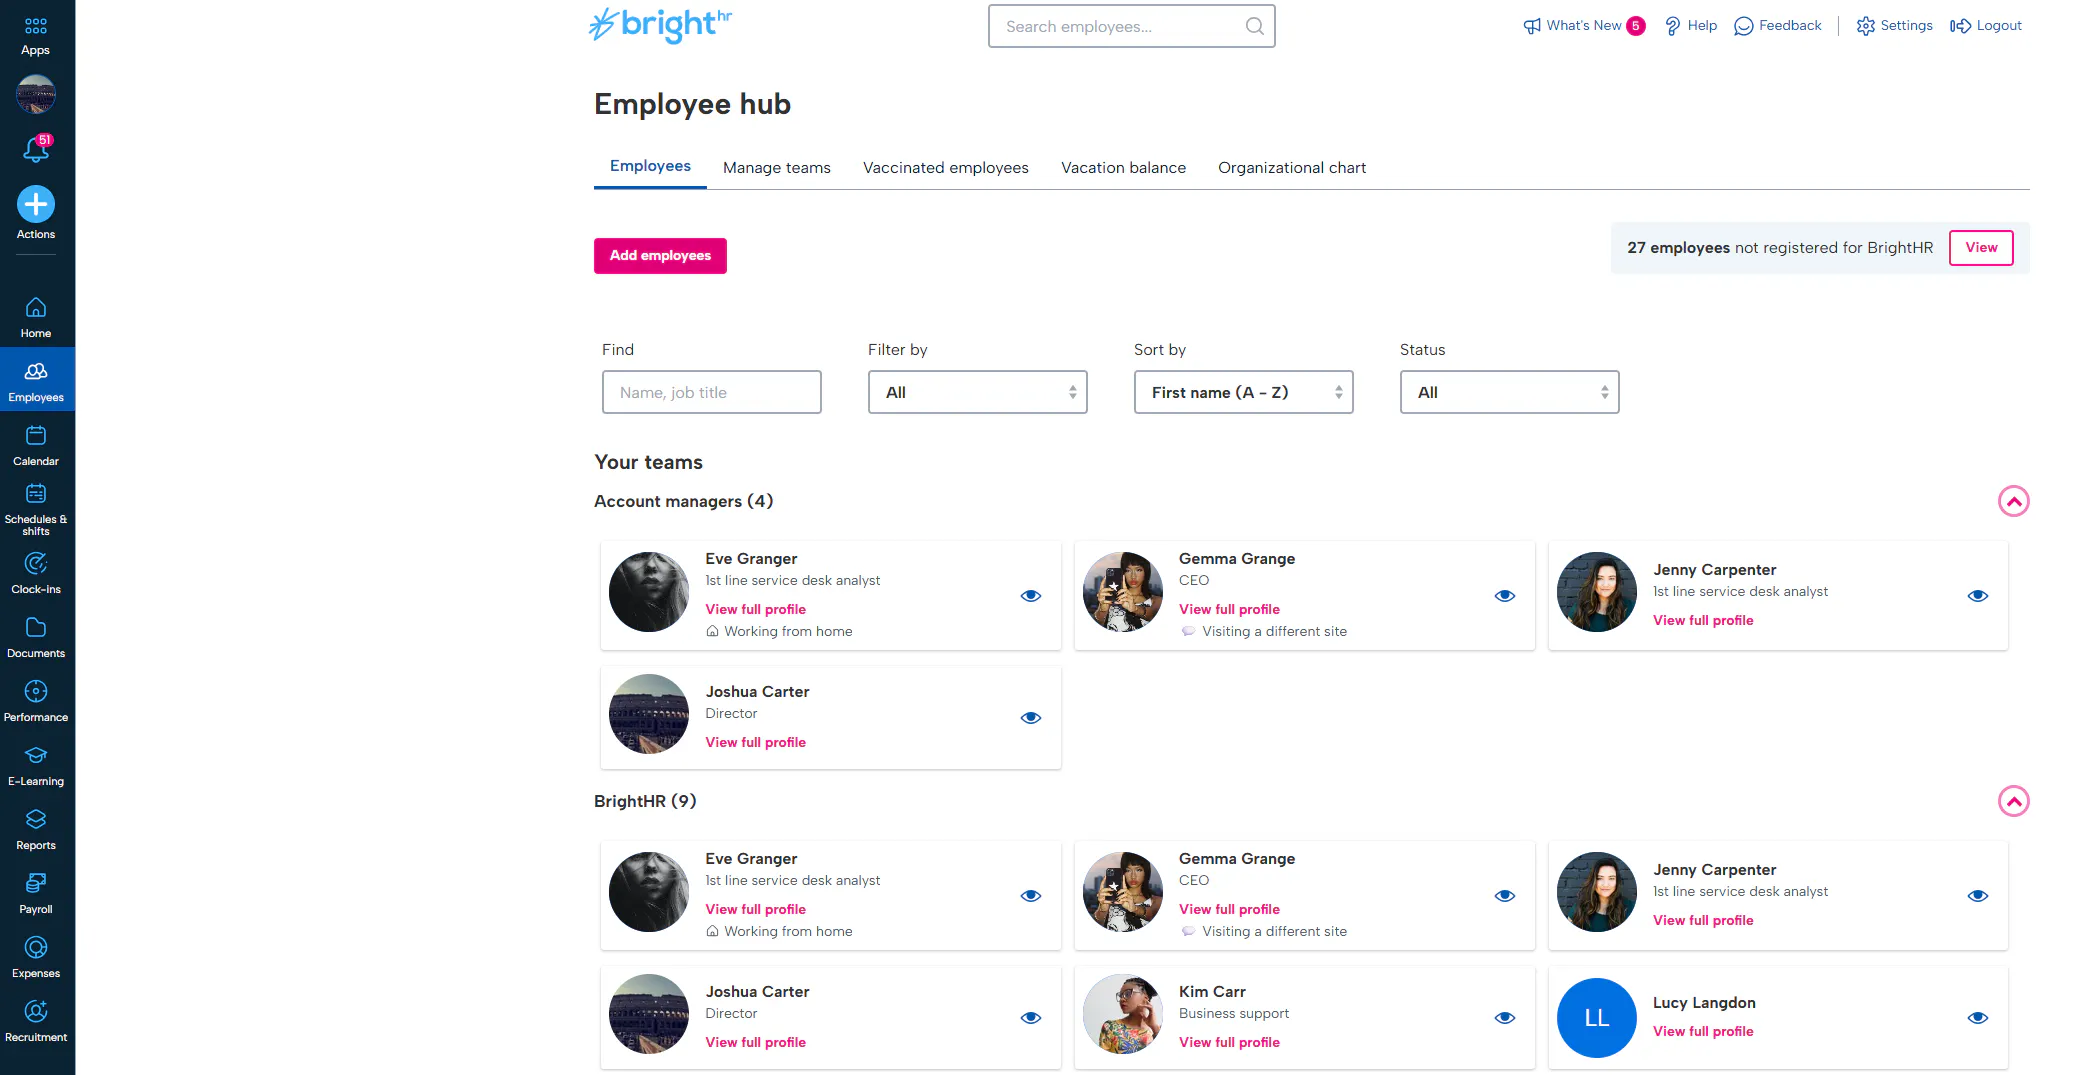Open notifications via the bell icon
This screenshot has height=1075, width=2080.
pos(35,148)
